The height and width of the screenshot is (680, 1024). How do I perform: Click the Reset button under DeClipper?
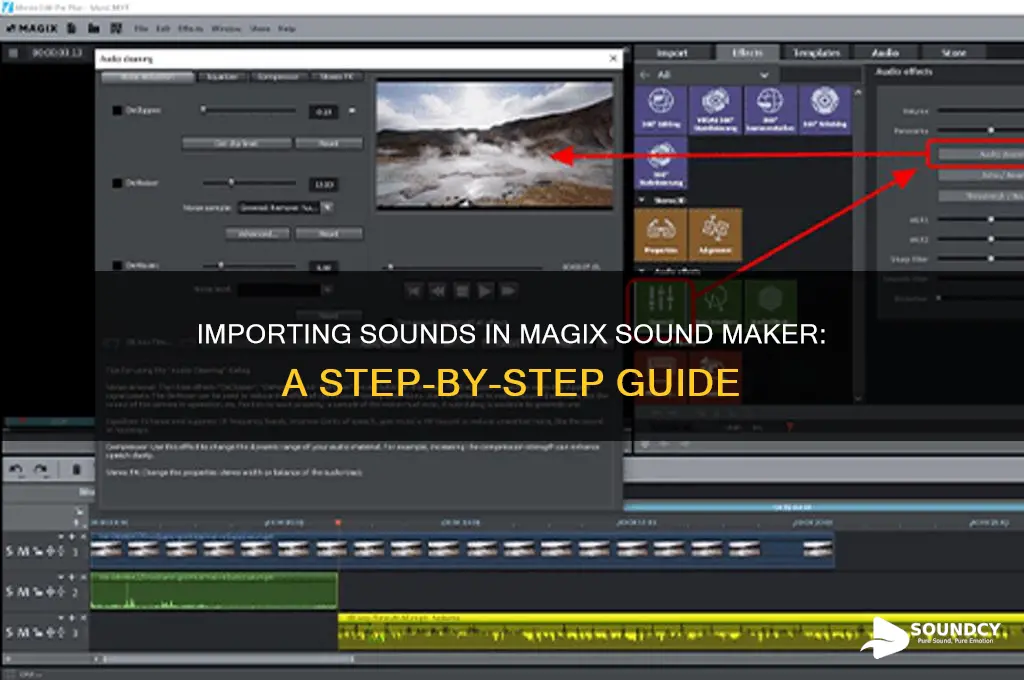click(328, 144)
